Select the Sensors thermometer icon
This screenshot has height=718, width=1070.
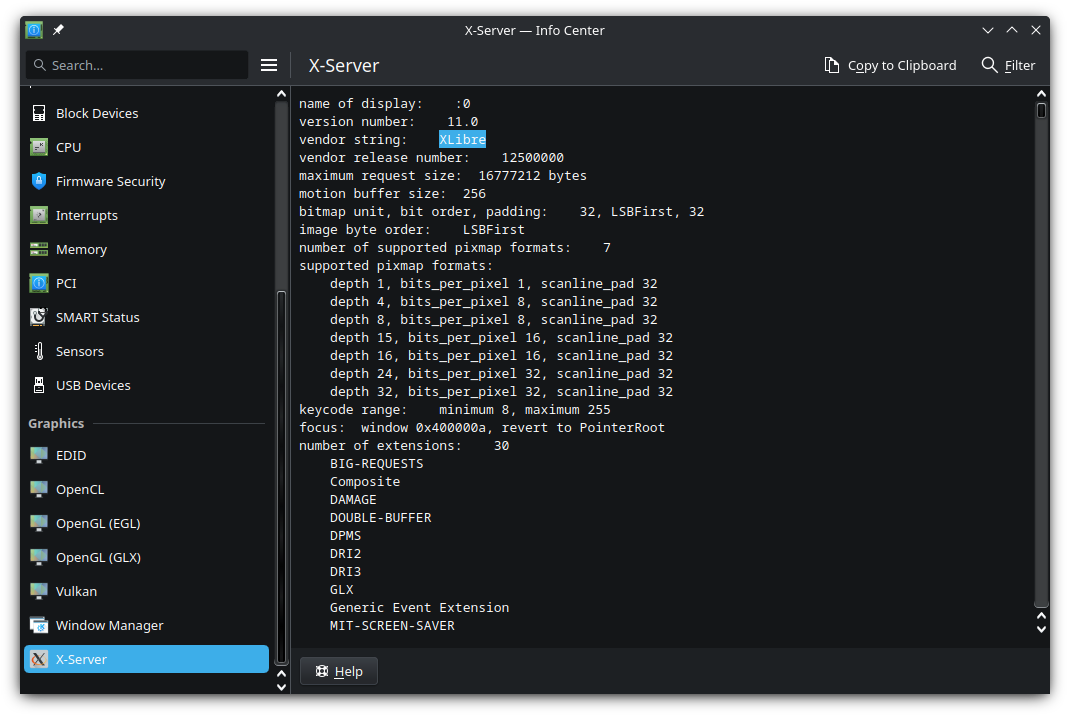39,351
